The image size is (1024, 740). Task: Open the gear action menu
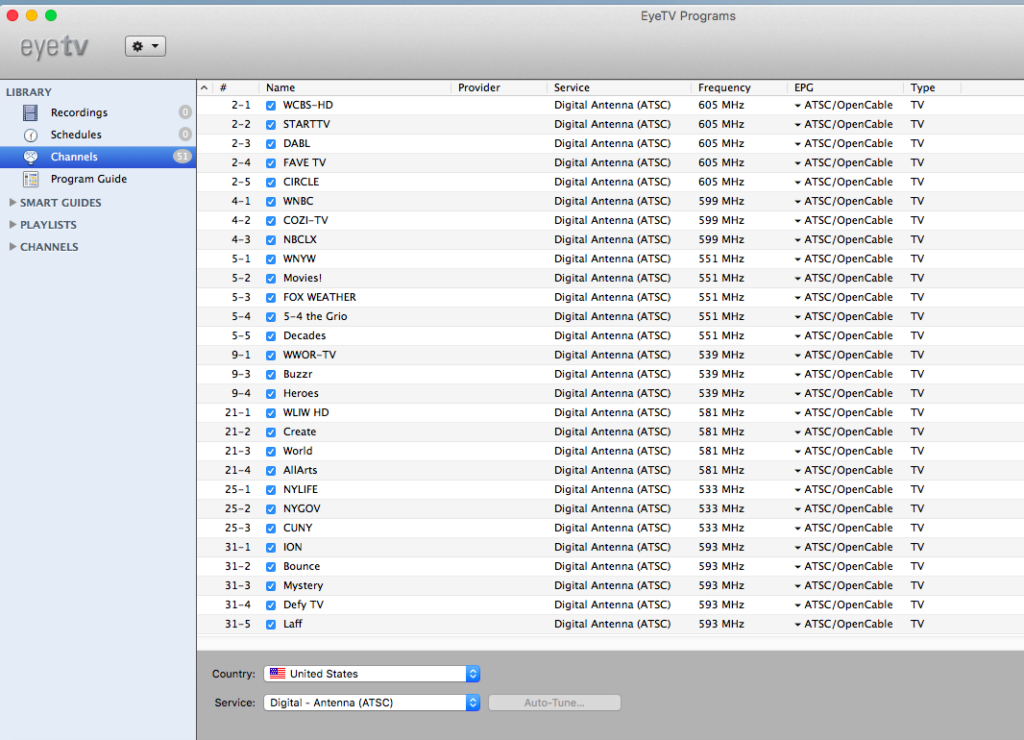pyautogui.click(x=145, y=46)
